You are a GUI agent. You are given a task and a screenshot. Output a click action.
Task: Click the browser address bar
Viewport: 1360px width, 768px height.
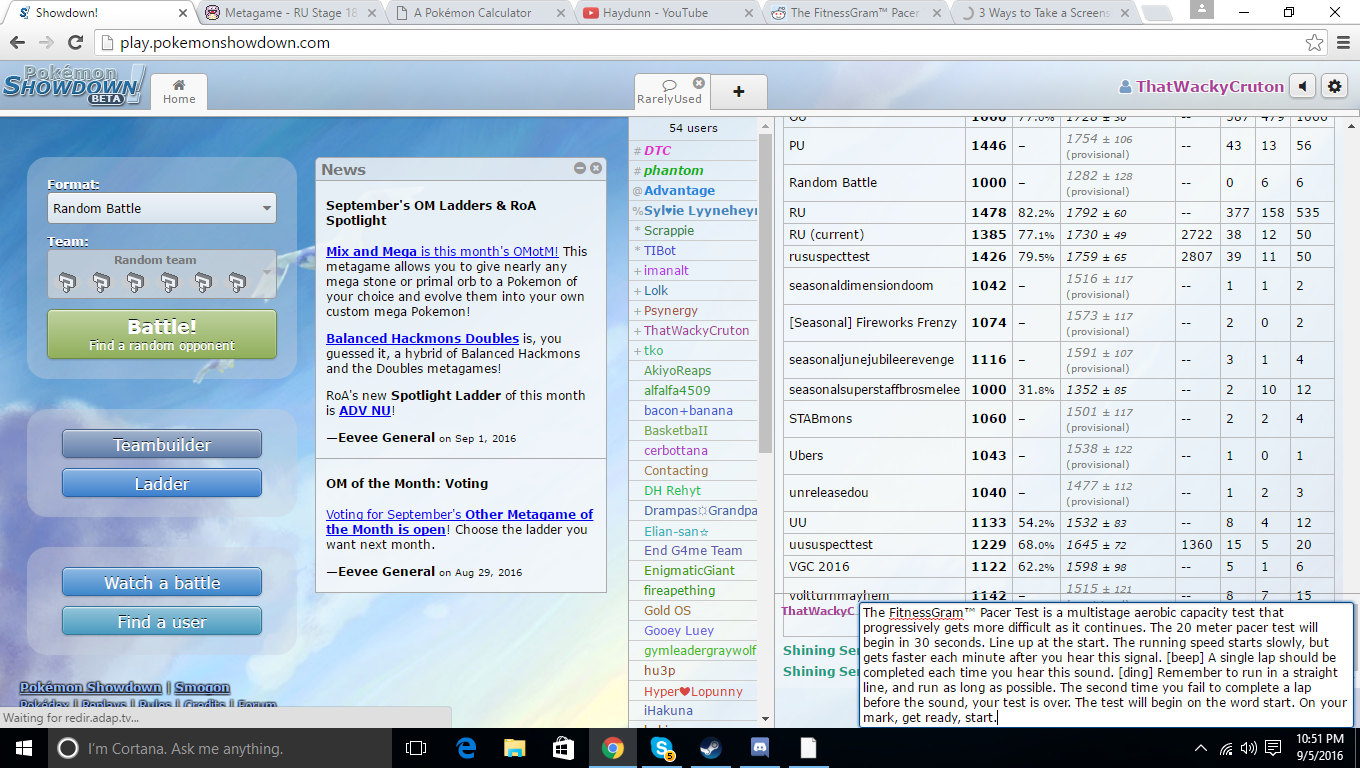click(x=700, y=43)
